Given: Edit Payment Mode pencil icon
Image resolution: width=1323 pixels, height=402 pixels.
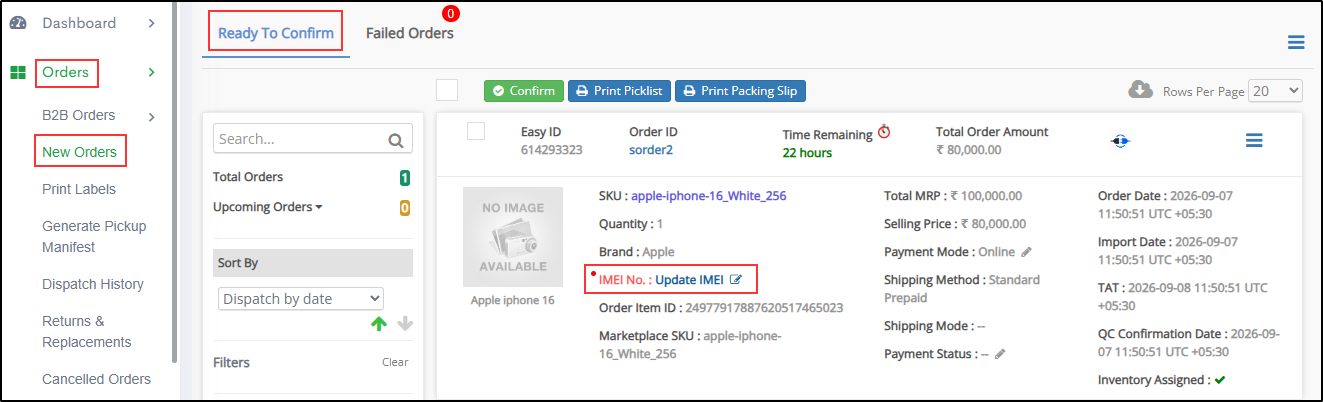Looking at the screenshot, I should pyautogui.click(x=1026, y=252).
